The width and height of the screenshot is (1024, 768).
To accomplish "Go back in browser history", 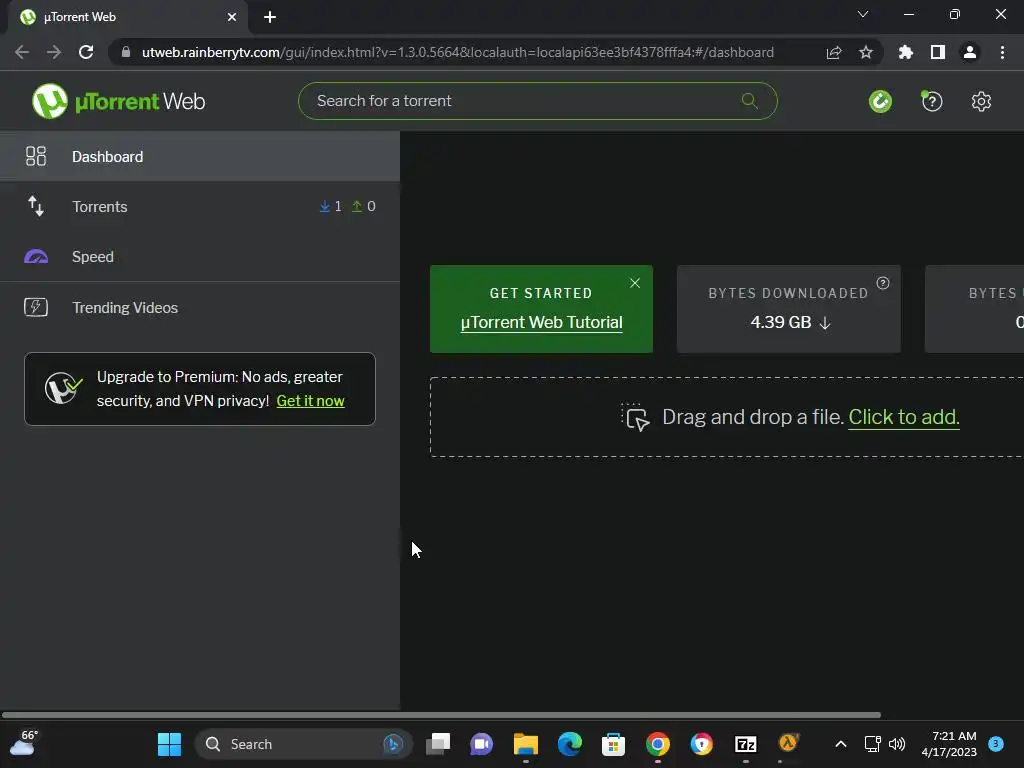I will pyautogui.click(x=22, y=52).
